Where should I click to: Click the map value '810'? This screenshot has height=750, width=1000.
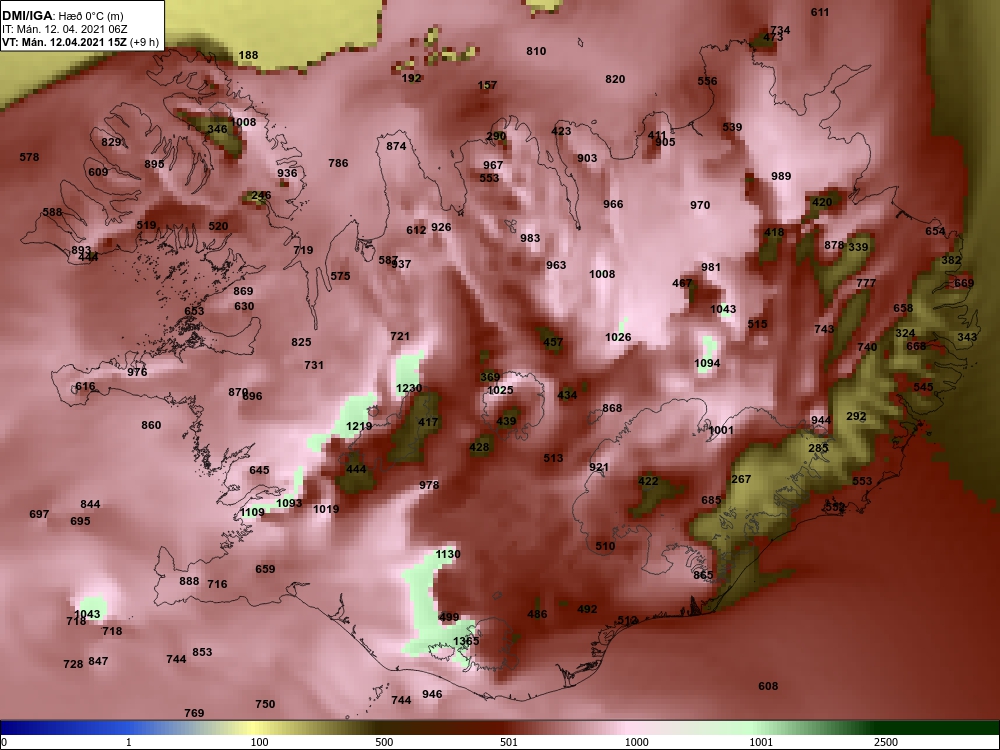536,52
